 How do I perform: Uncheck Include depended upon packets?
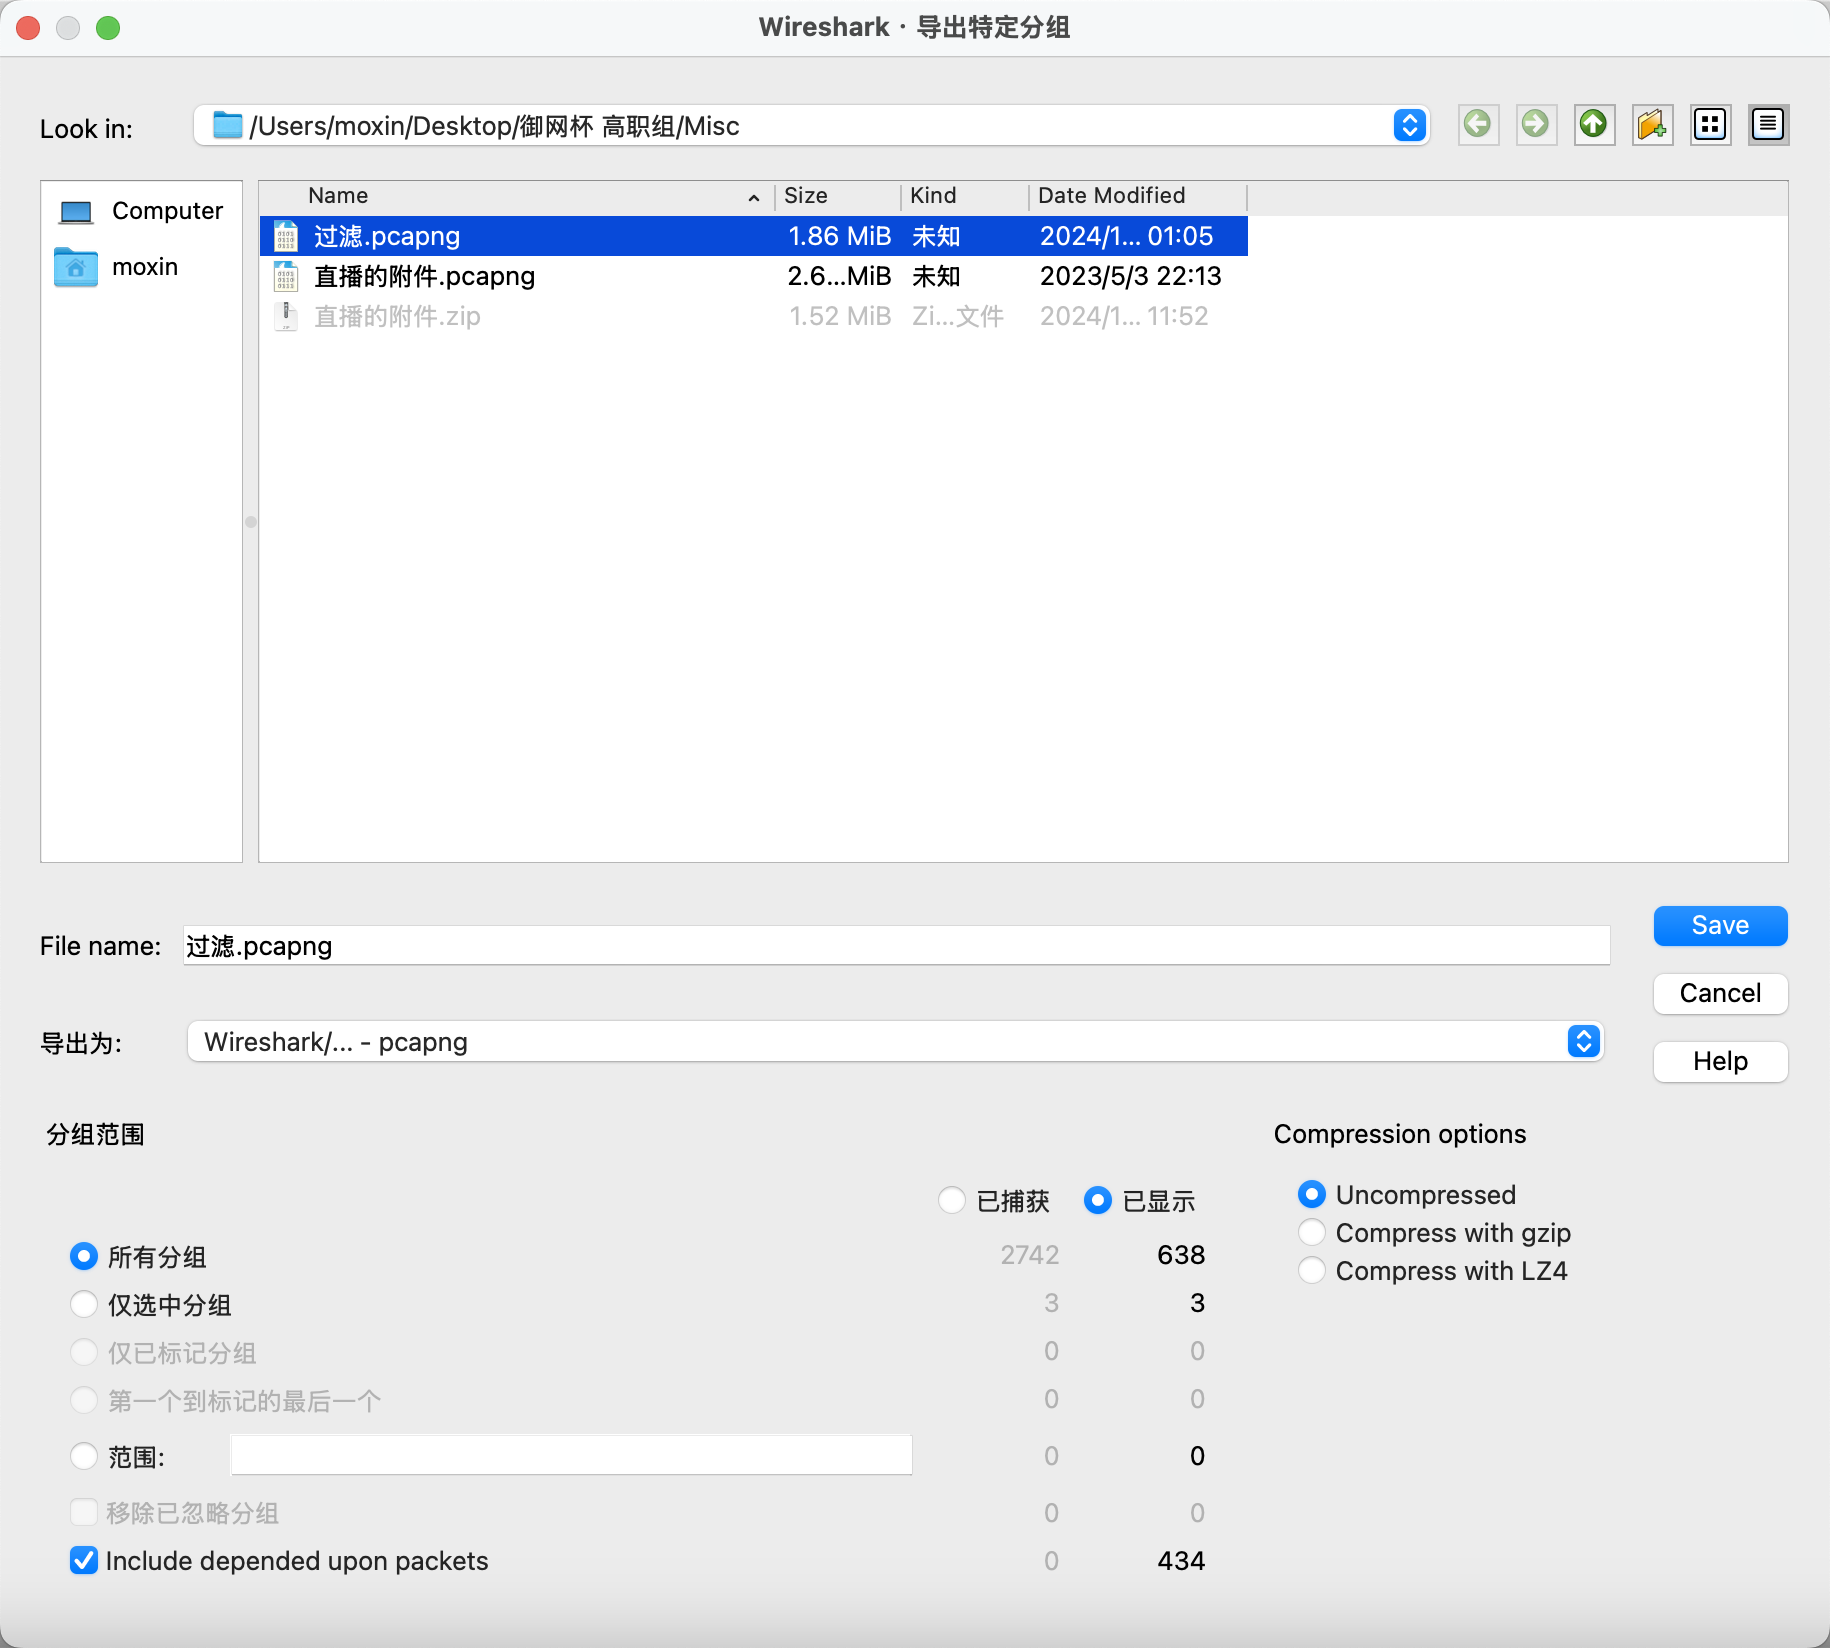click(x=85, y=1560)
